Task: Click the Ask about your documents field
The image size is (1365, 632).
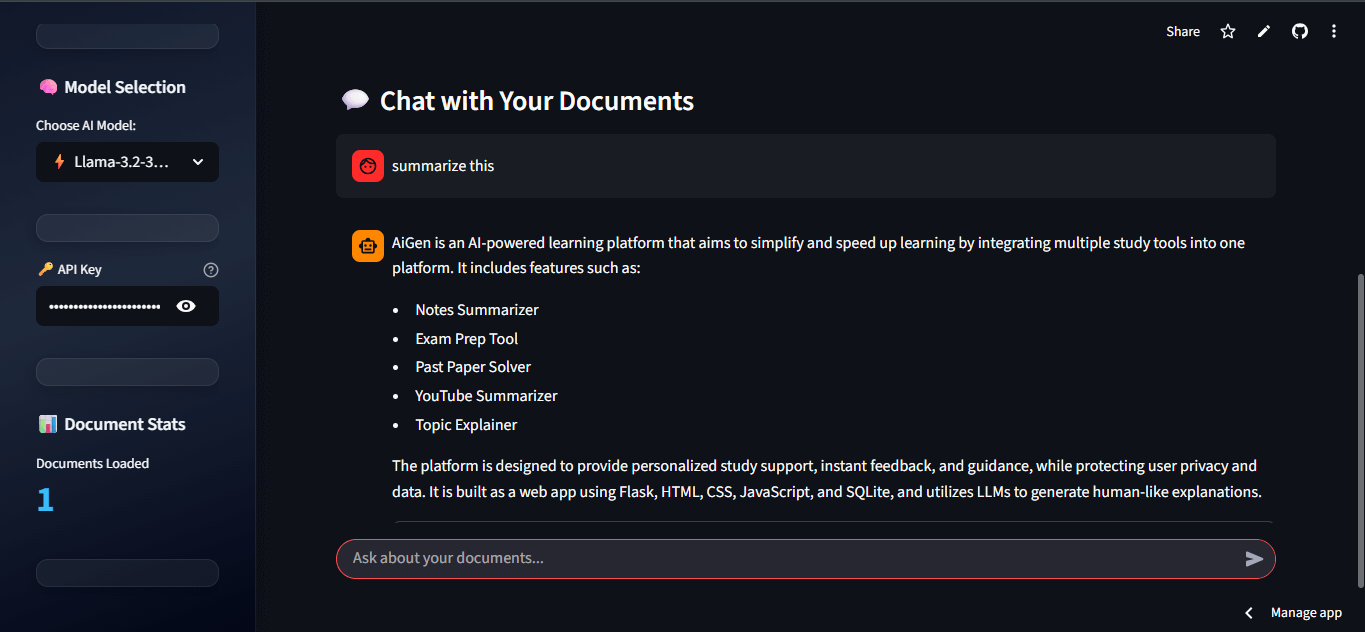Action: [x=700, y=558]
